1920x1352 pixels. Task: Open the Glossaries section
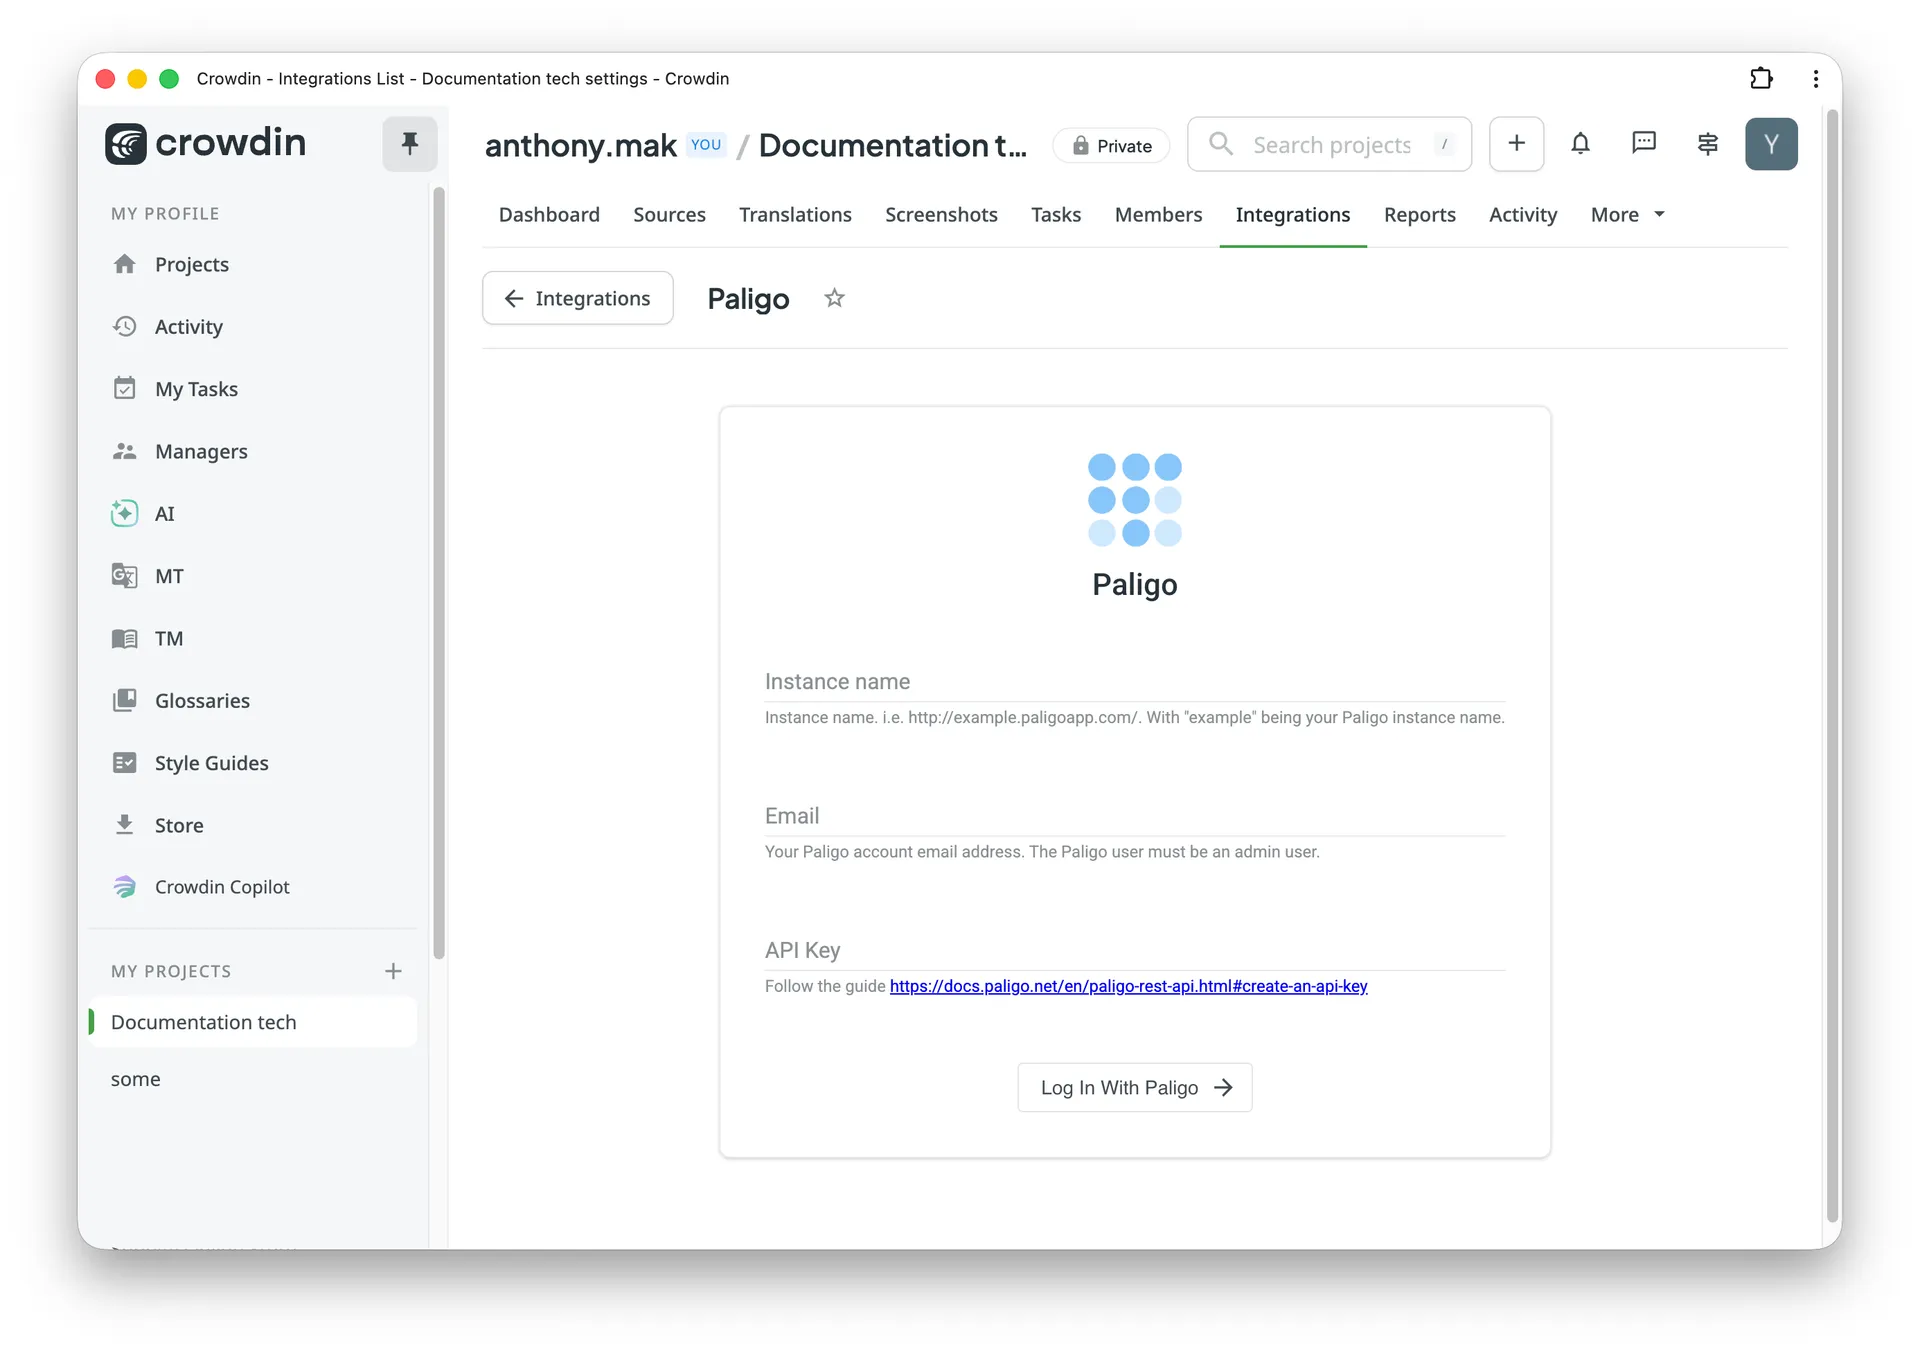coord(202,700)
